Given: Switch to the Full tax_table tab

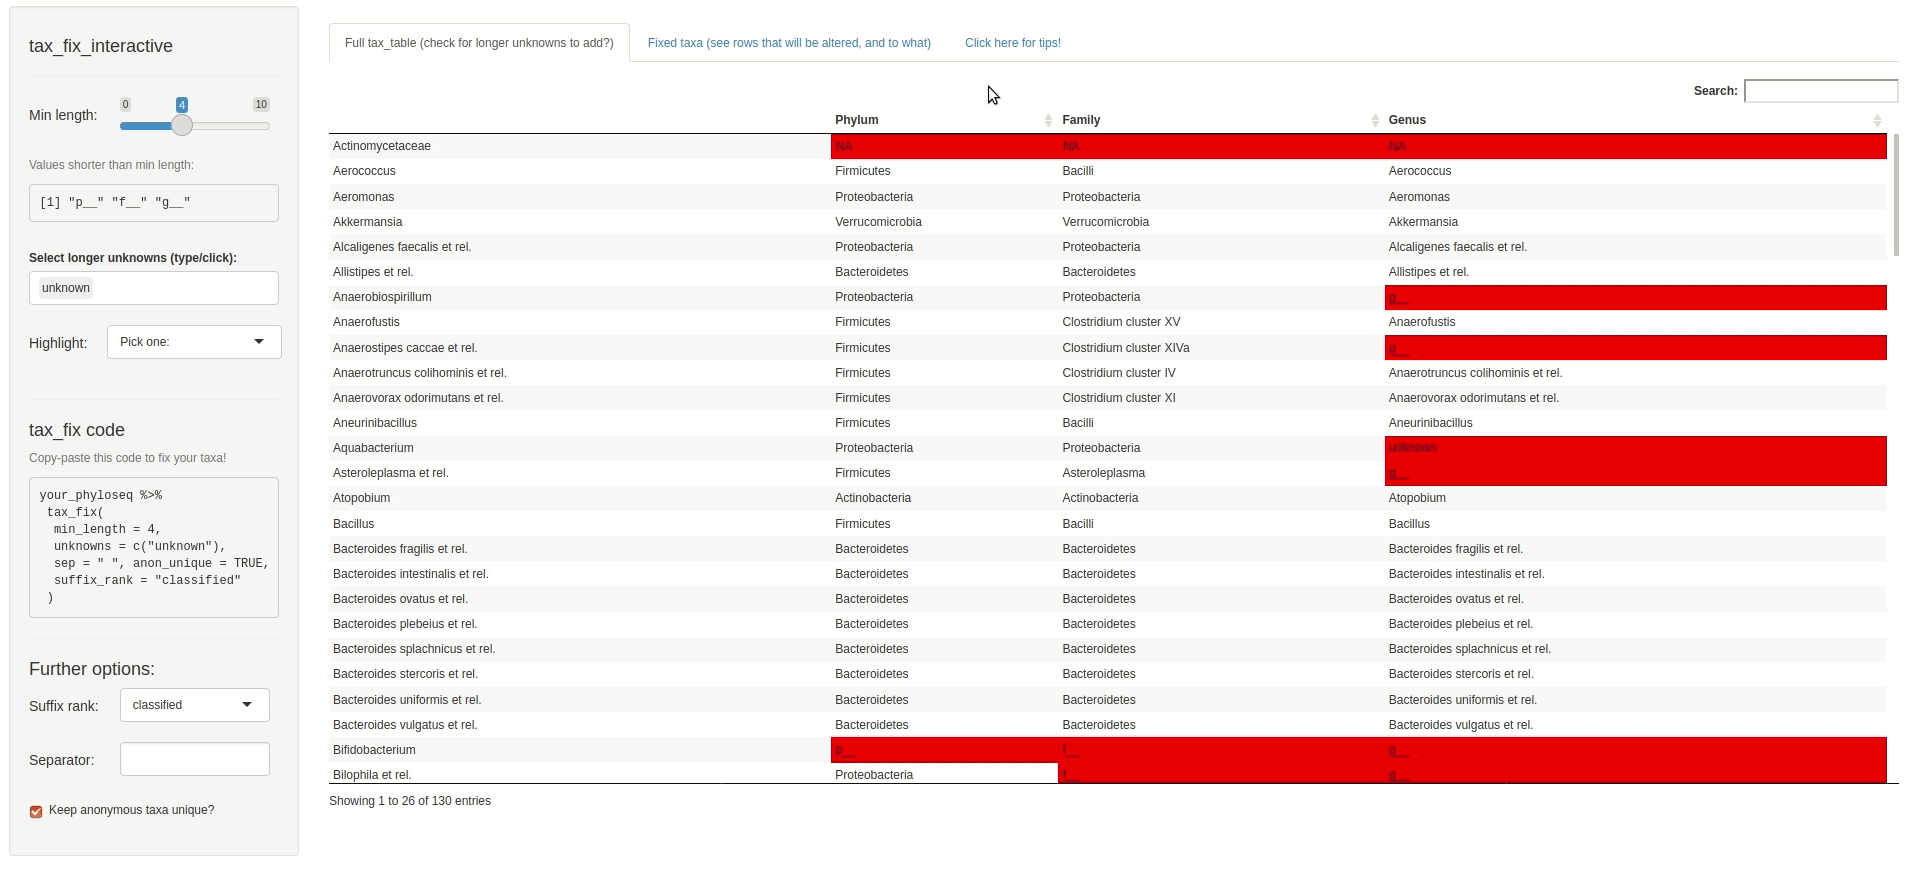Looking at the screenshot, I should coord(479,43).
